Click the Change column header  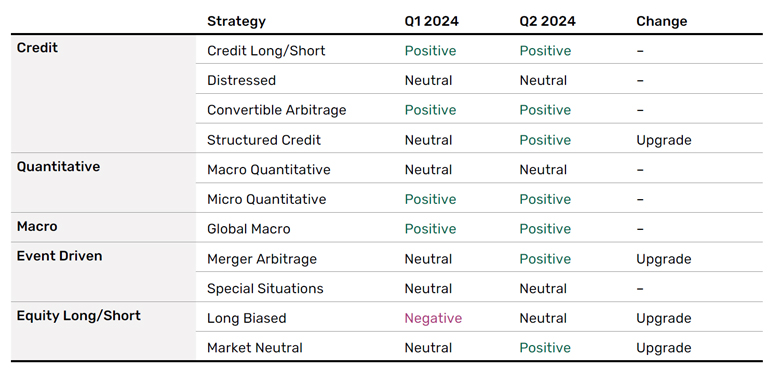click(661, 22)
